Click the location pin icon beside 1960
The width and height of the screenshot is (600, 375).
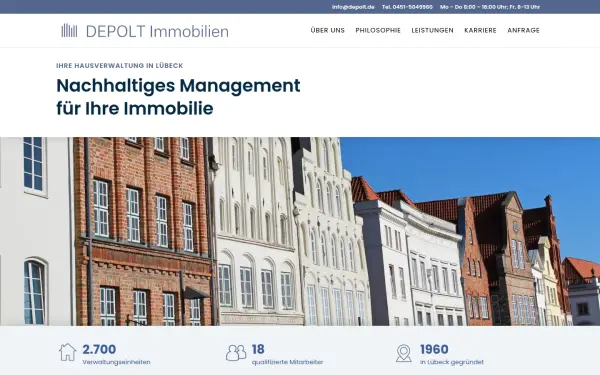coord(404,353)
